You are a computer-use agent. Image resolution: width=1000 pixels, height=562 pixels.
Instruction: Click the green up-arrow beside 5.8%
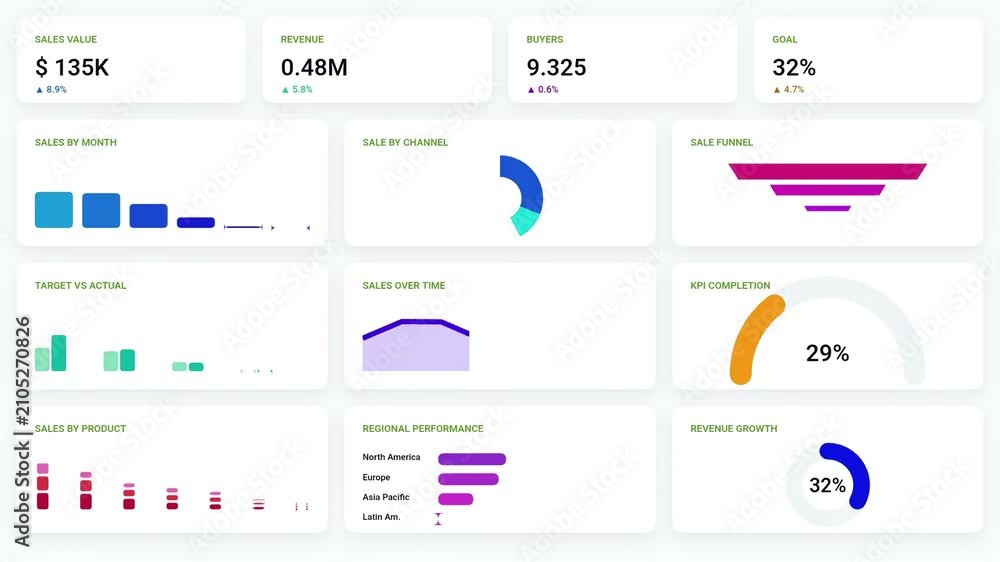point(286,90)
